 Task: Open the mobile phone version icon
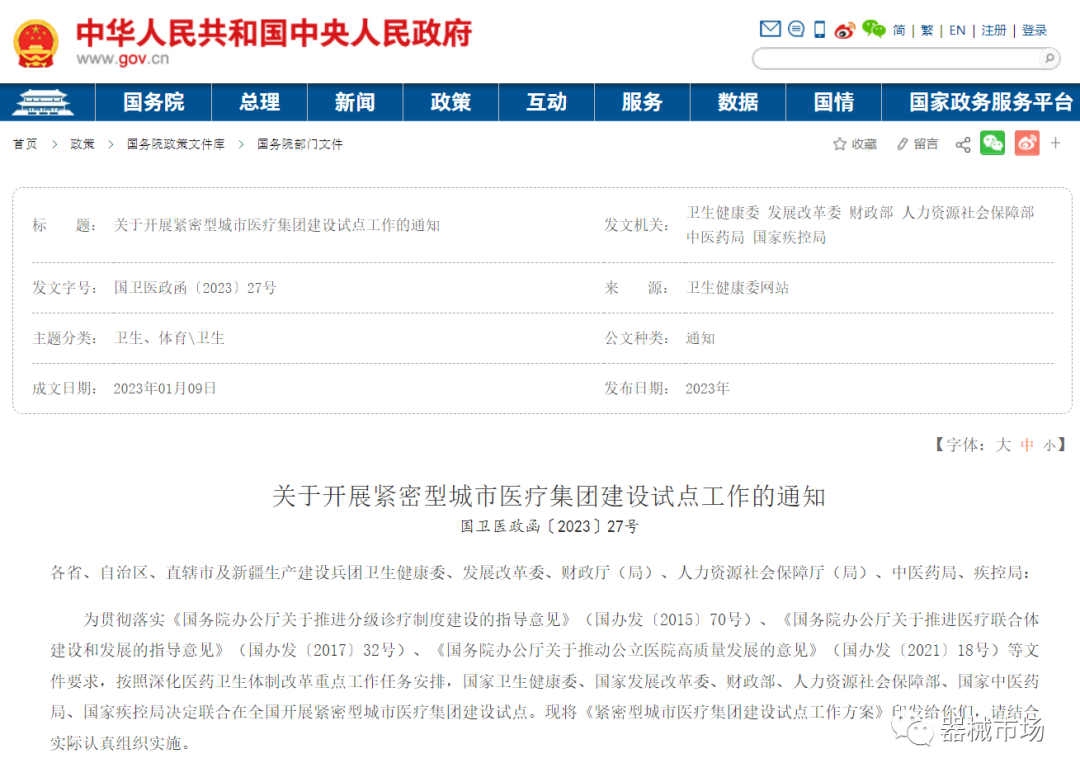click(x=820, y=29)
